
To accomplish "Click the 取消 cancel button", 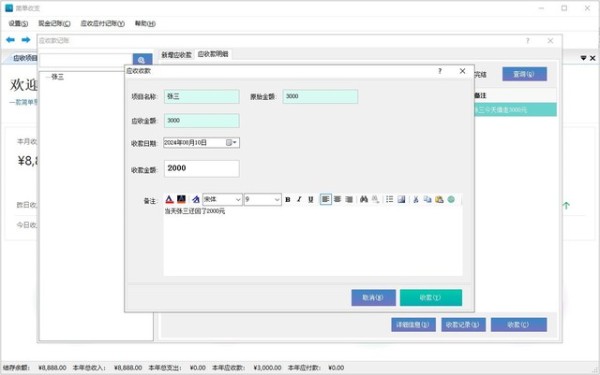I will (373, 298).
